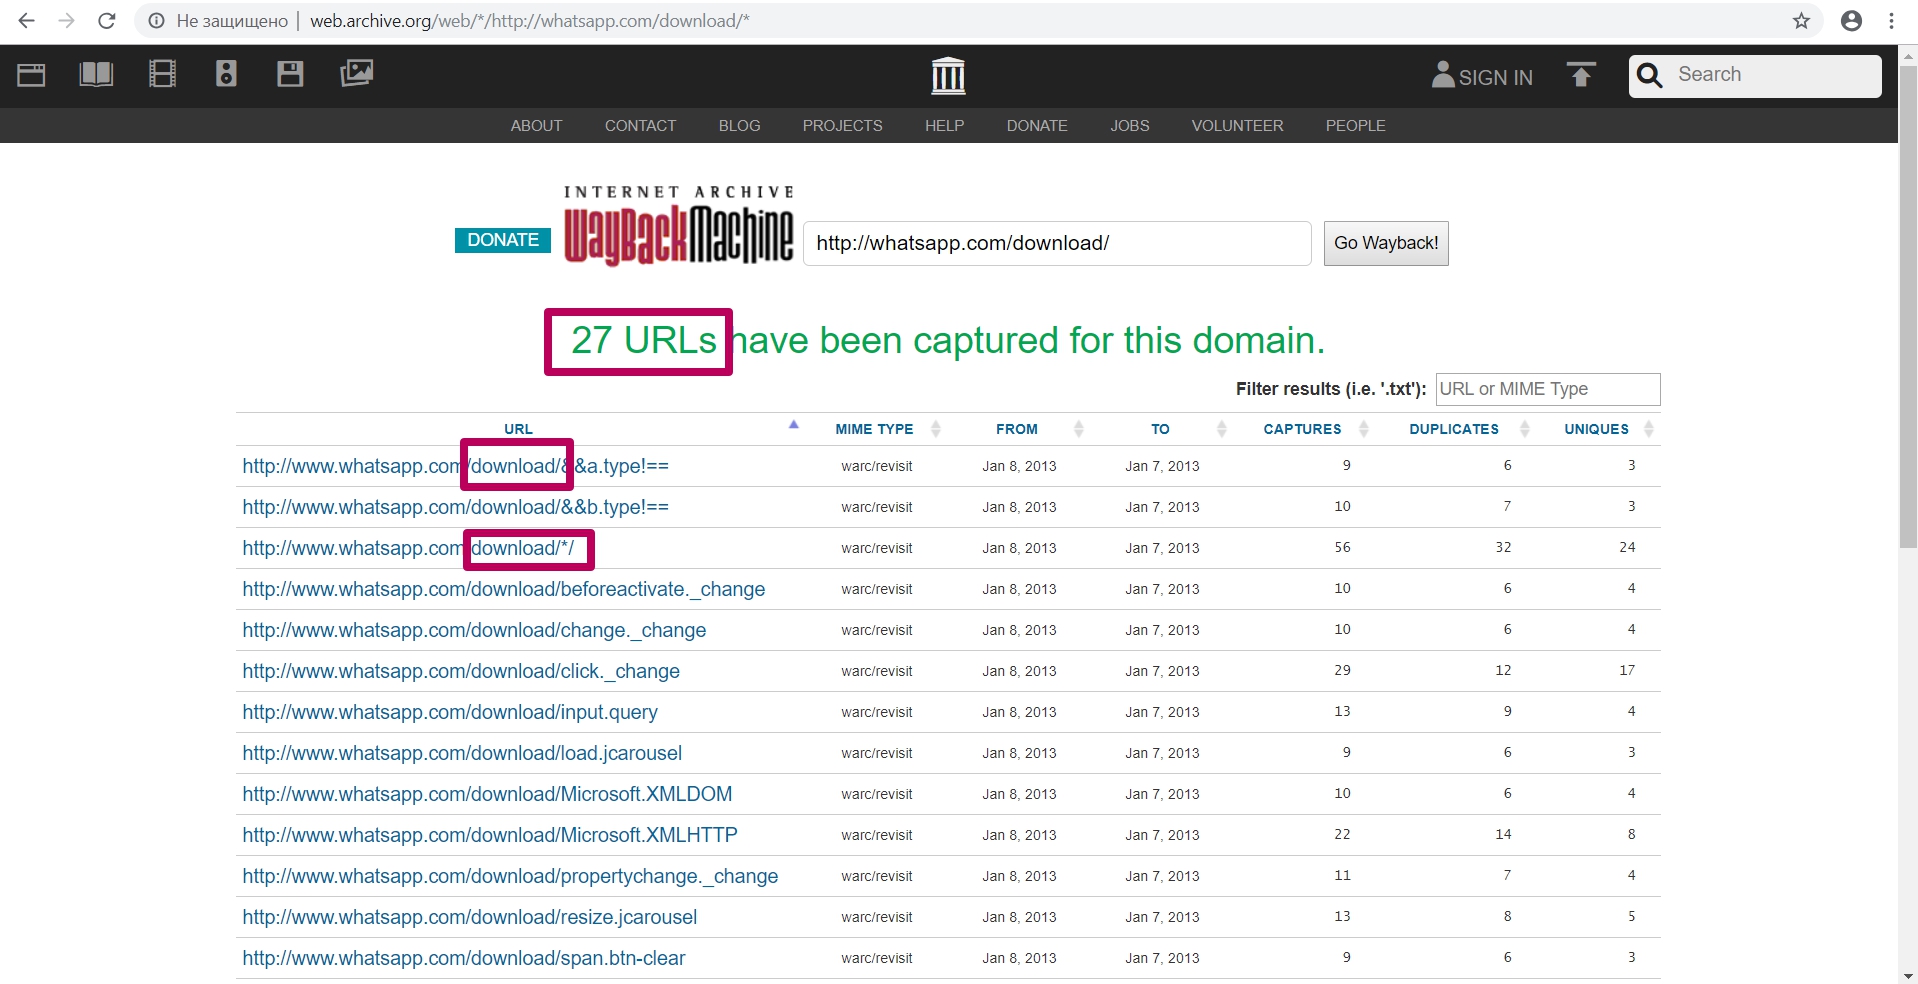Open the Web archive icon
This screenshot has height=984, width=1918.
pyautogui.click(x=31, y=75)
